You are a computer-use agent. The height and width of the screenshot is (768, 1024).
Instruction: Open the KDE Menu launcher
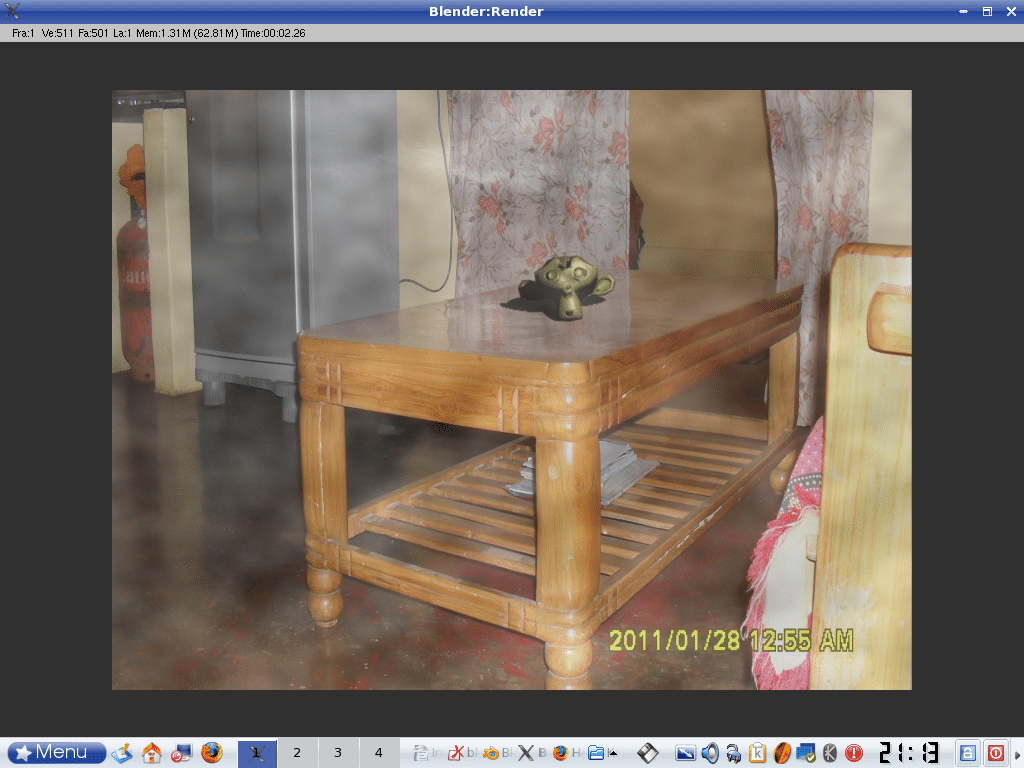pos(57,752)
